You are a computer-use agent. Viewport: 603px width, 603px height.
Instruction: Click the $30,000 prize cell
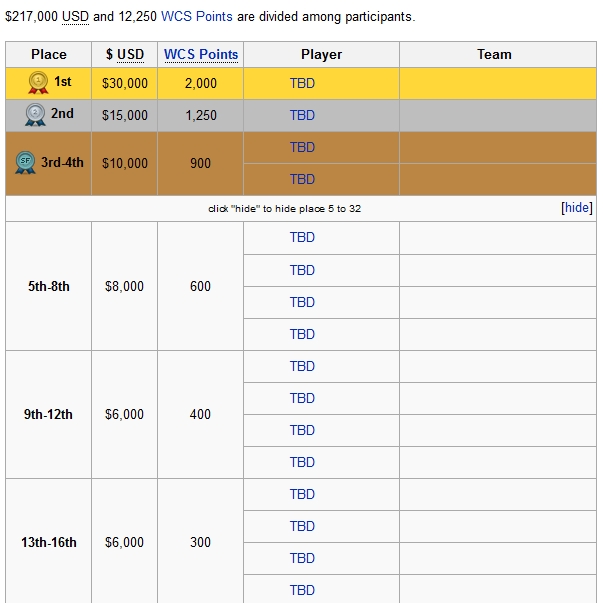tap(125, 83)
